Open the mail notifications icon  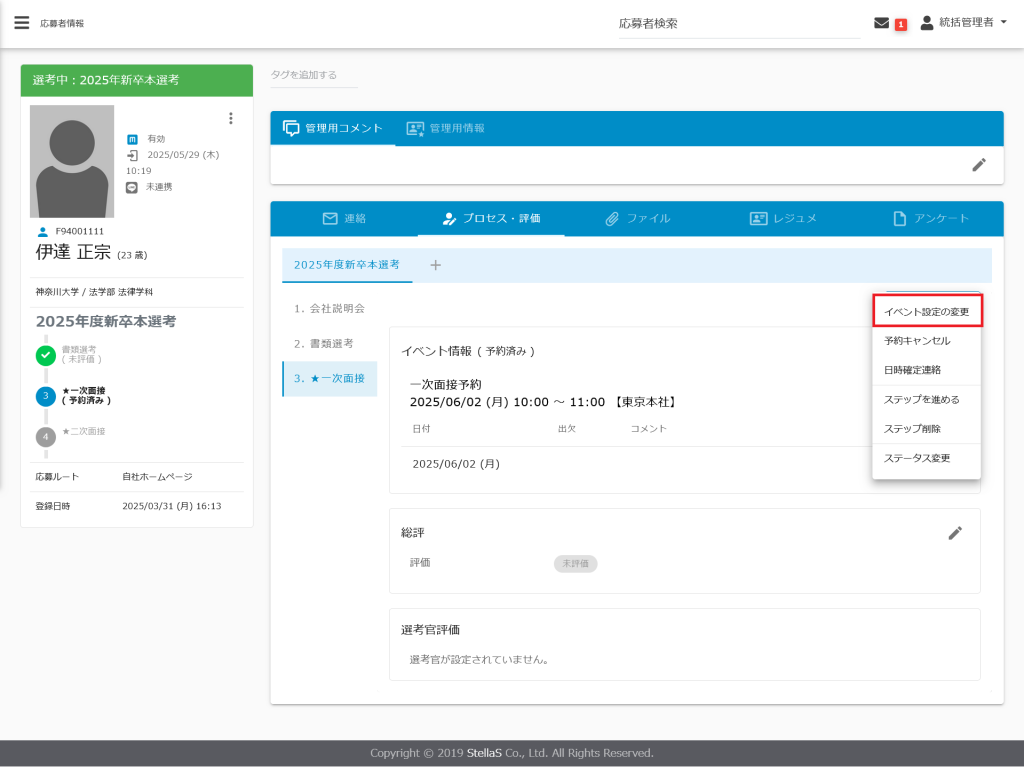click(881, 23)
